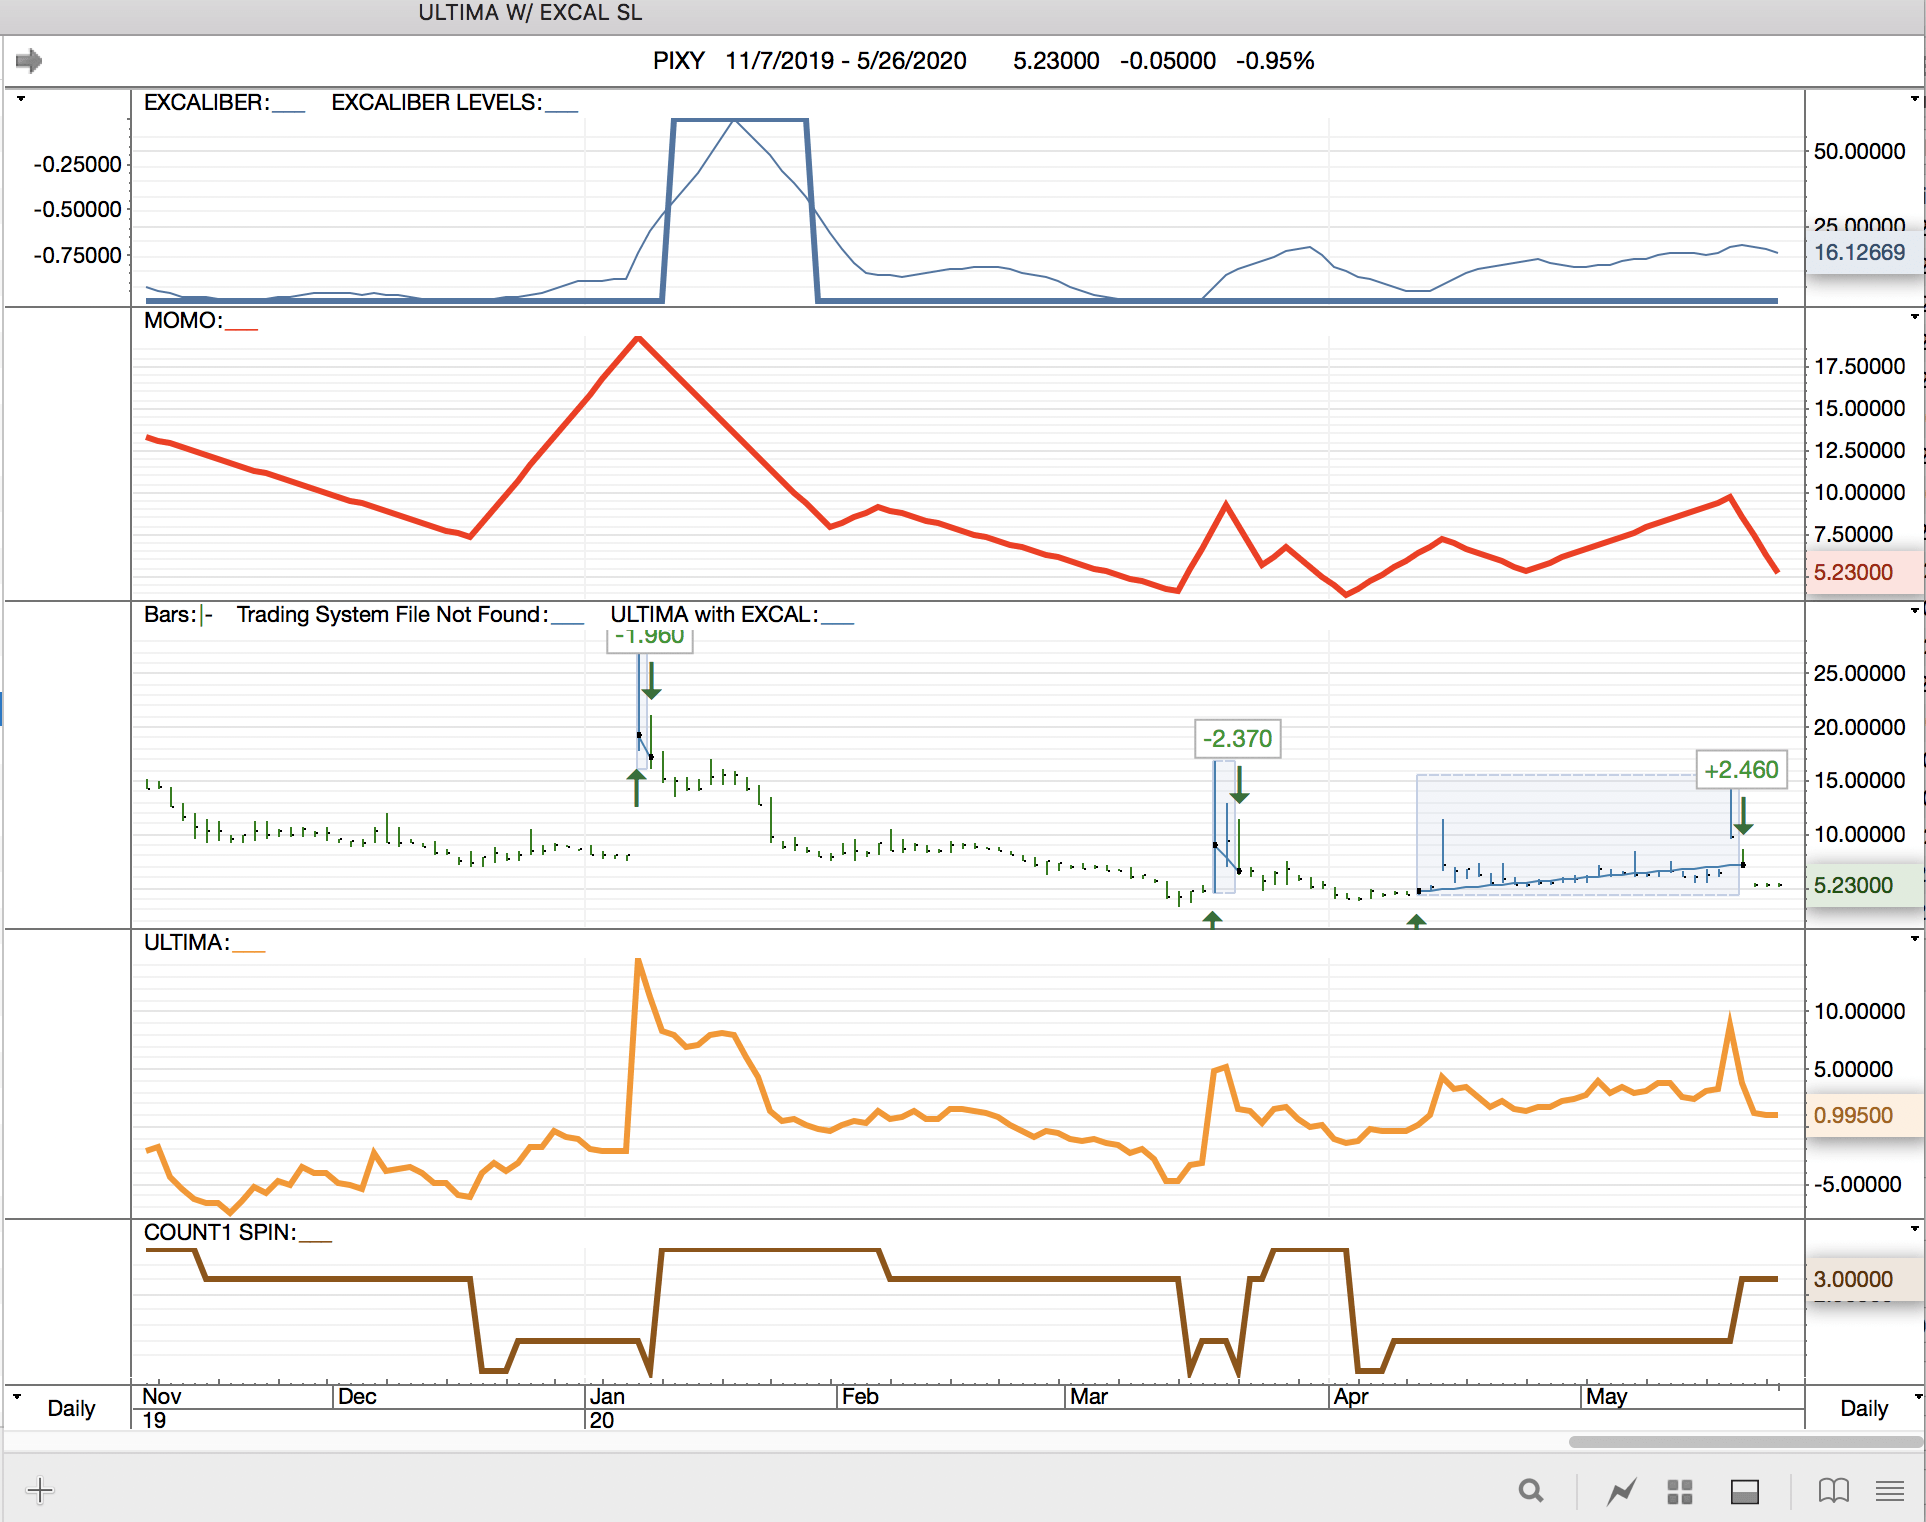Expand the COUNT1 SPIN pane menu triangle
The width and height of the screenshot is (1926, 1522).
click(1914, 1229)
